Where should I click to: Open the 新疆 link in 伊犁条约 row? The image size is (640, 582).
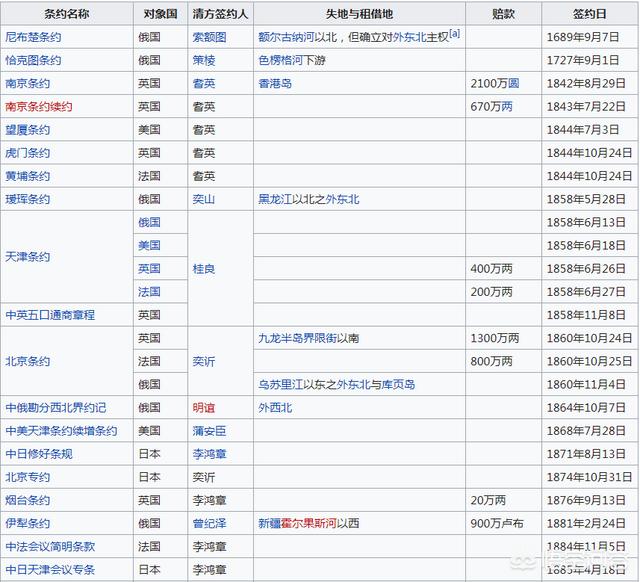269,524
